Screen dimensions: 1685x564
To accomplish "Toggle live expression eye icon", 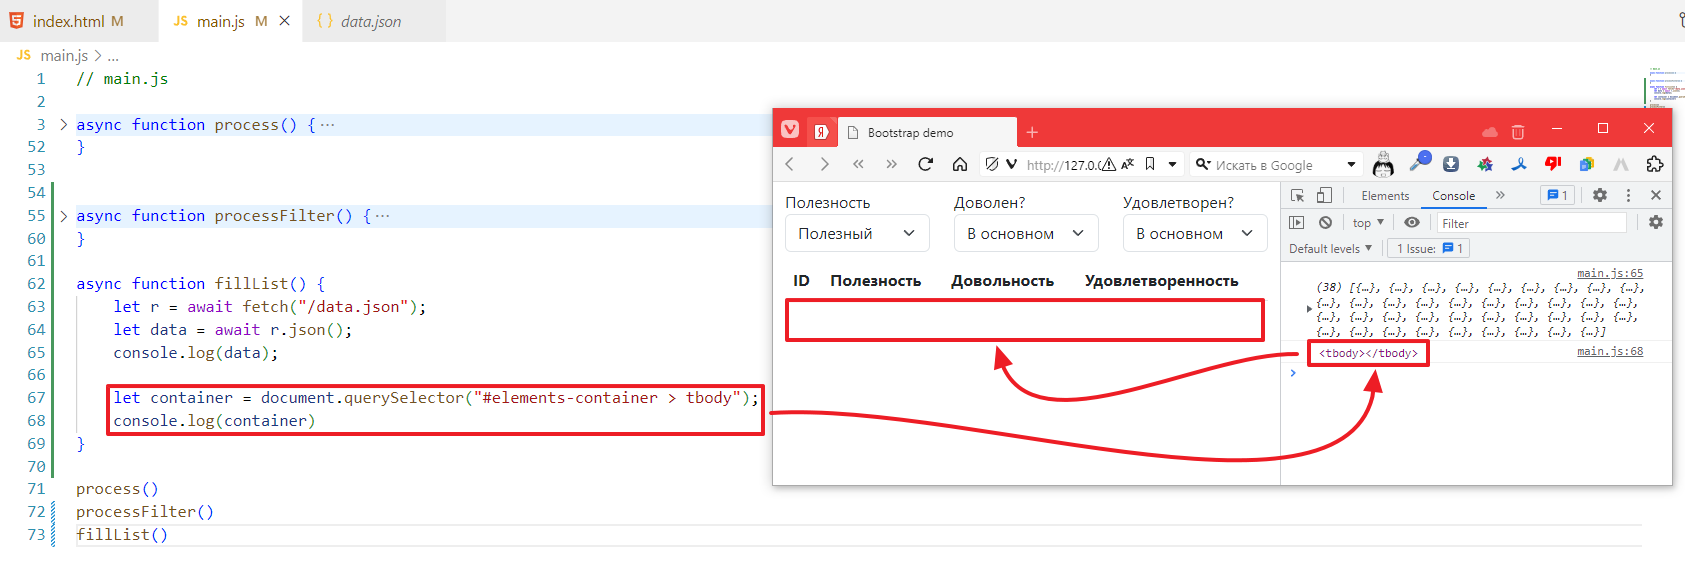I will click(1411, 223).
